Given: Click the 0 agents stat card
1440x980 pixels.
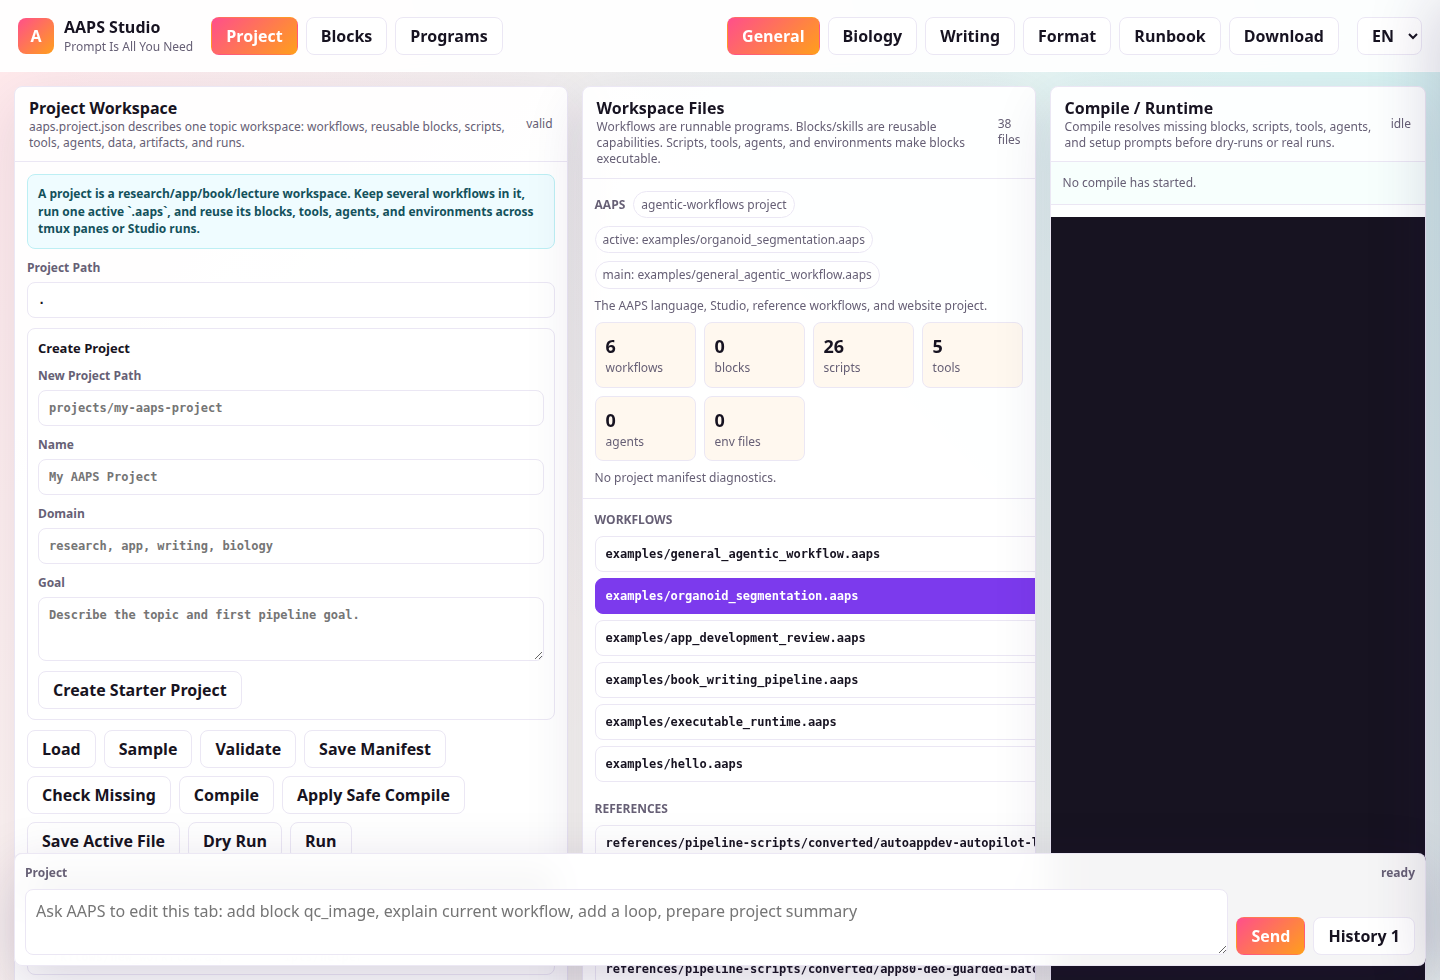Looking at the screenshot, I should tap(645, 429).
